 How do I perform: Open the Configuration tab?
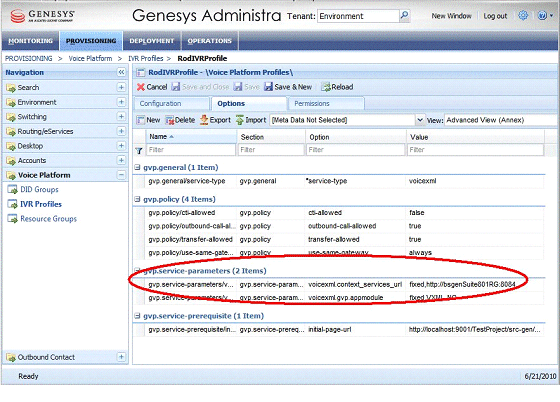(x=171, y=104)
